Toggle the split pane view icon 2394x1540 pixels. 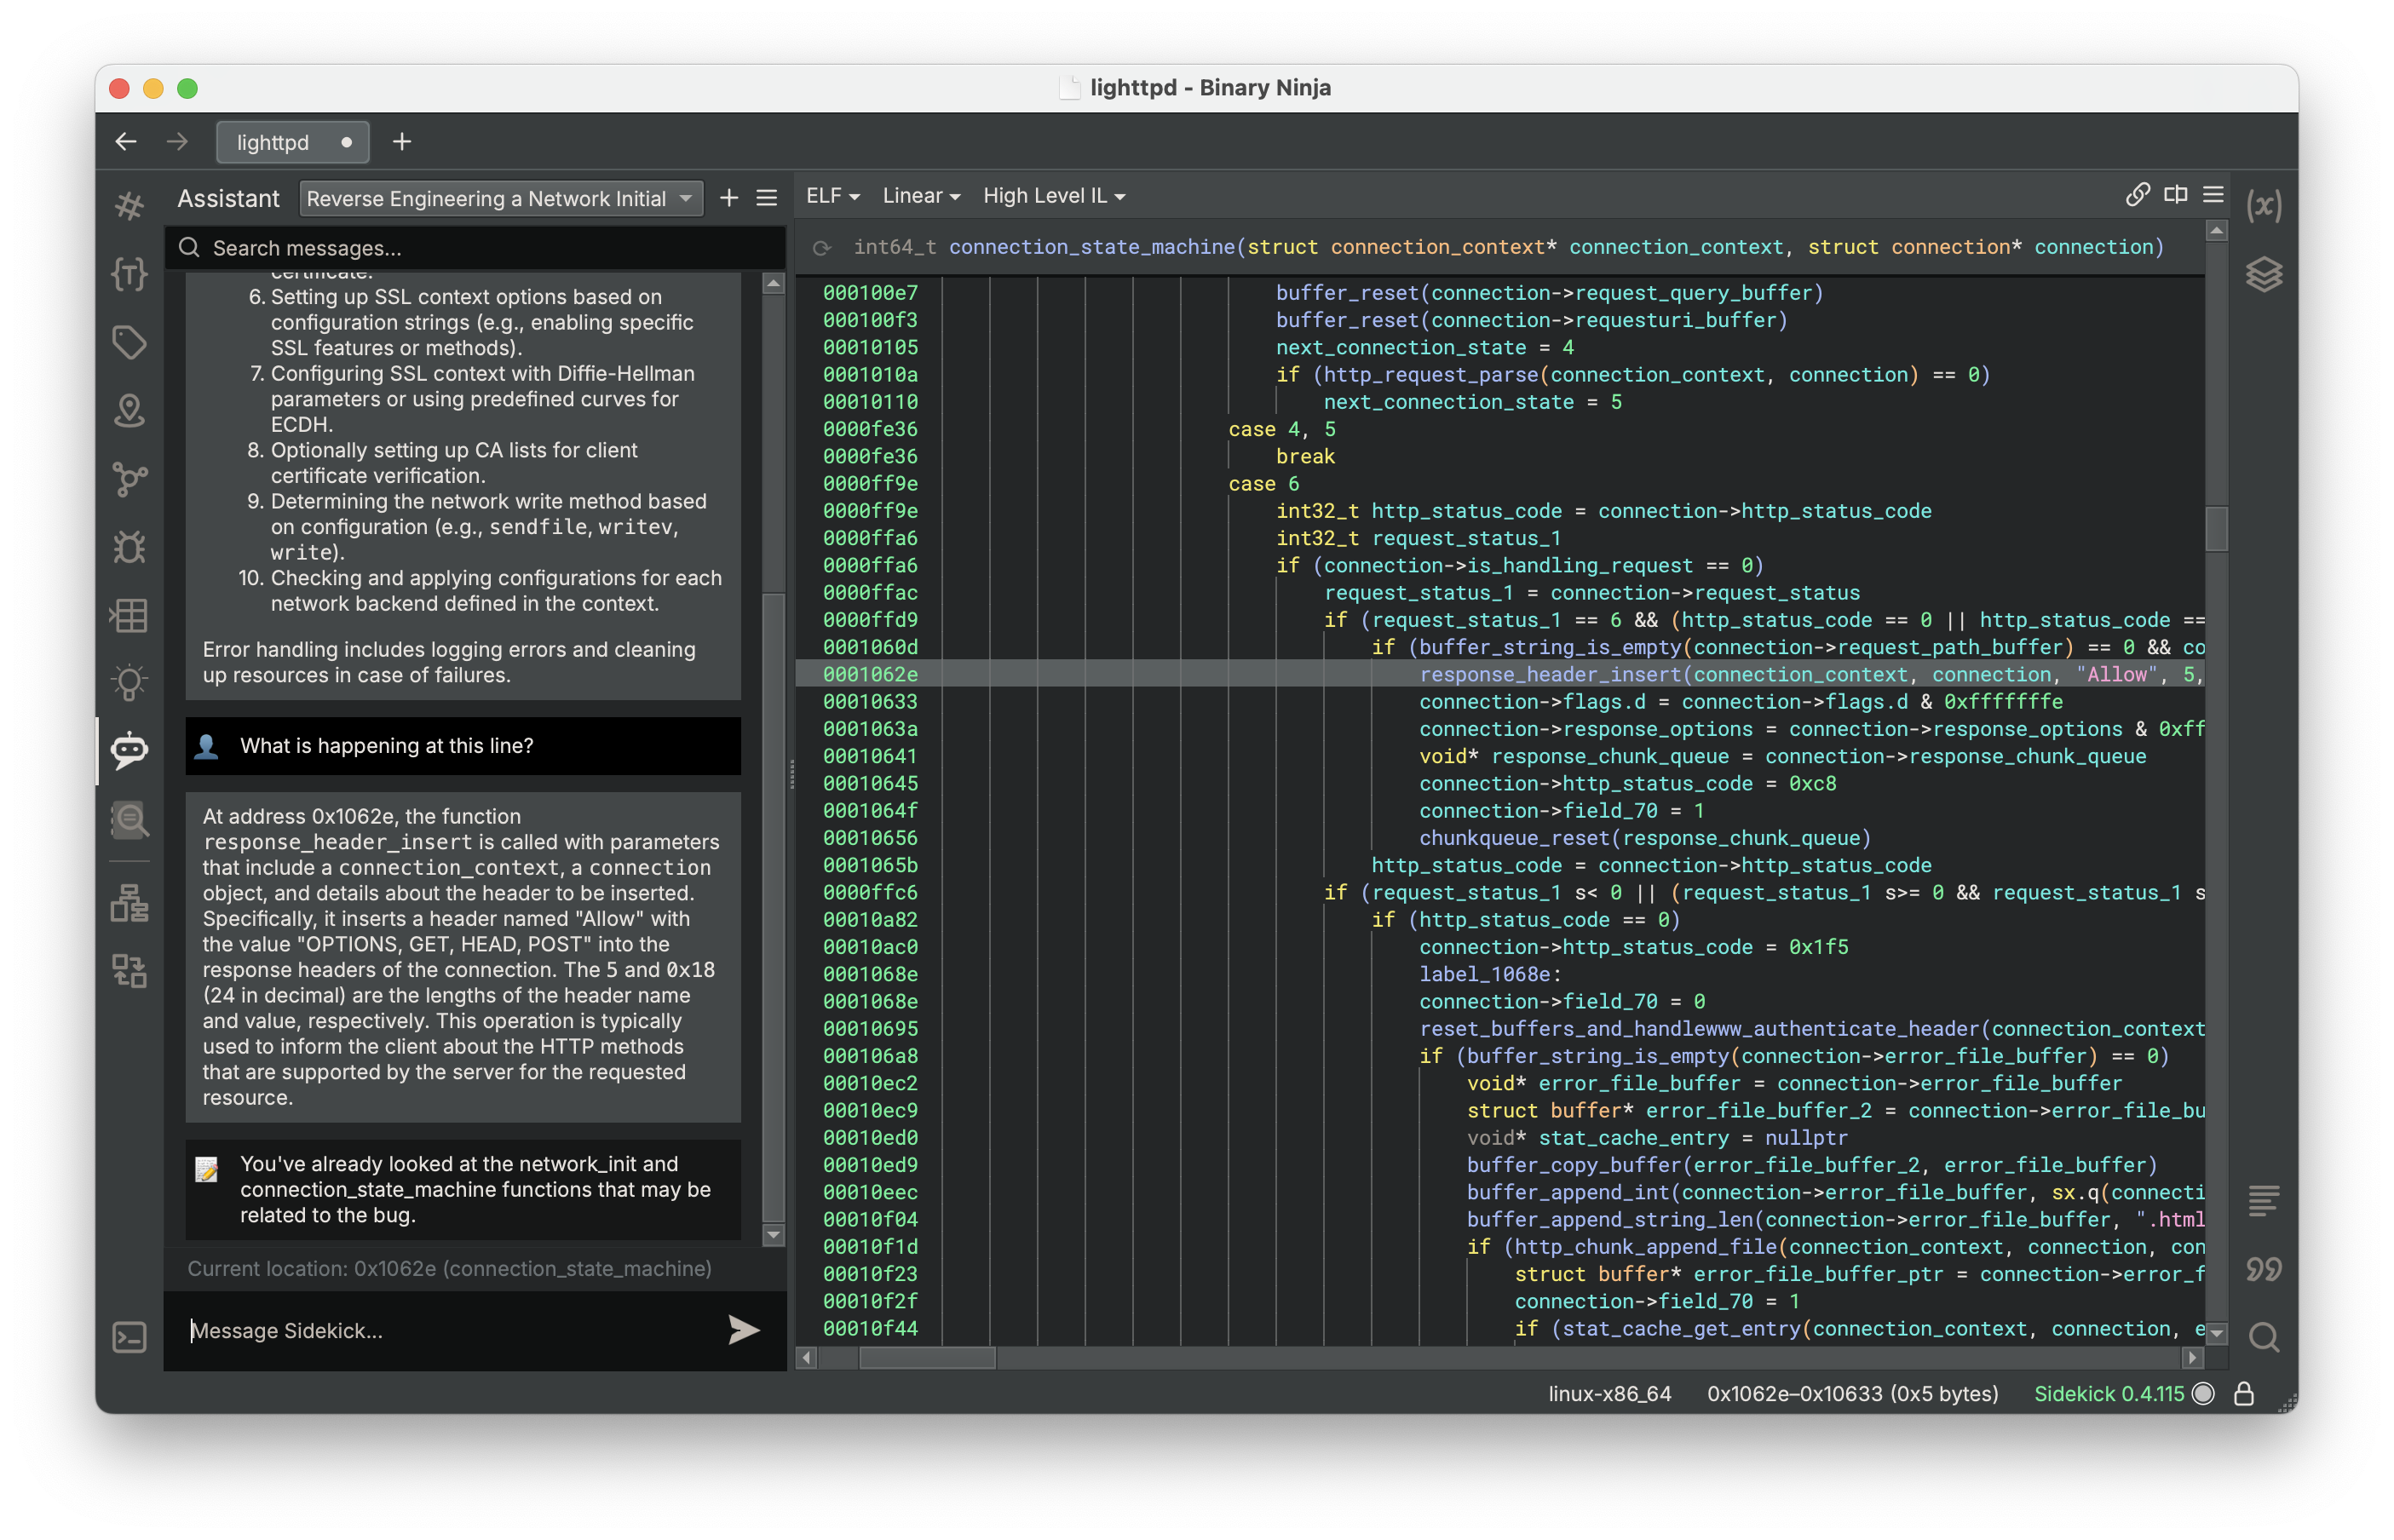[2175, 195]
